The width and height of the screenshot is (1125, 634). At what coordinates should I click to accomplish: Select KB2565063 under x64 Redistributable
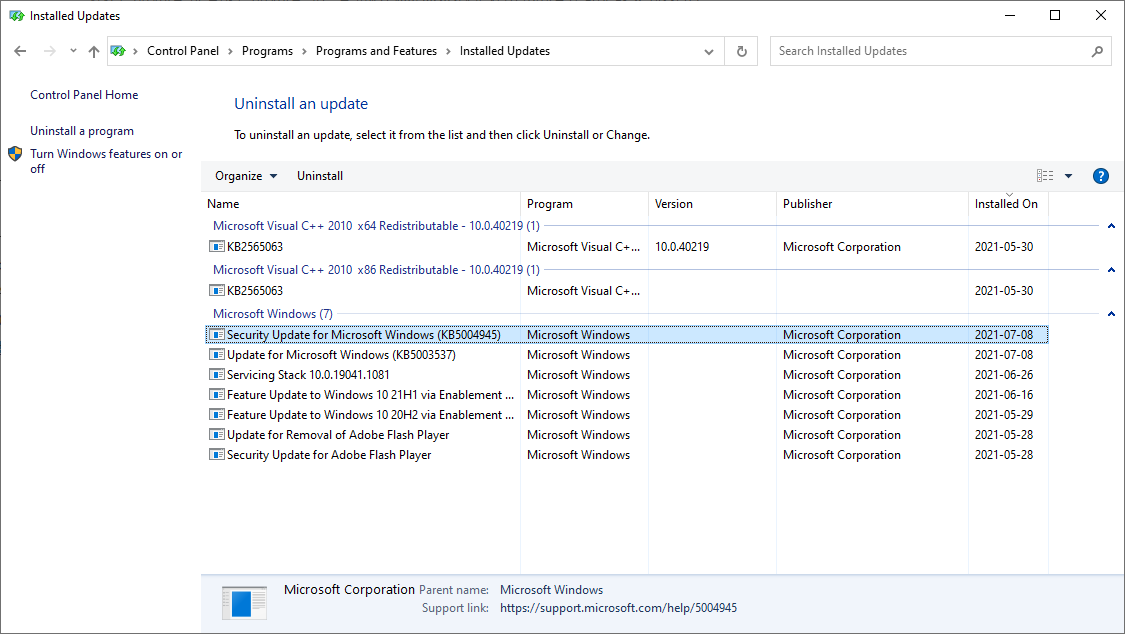coord(255,247)
